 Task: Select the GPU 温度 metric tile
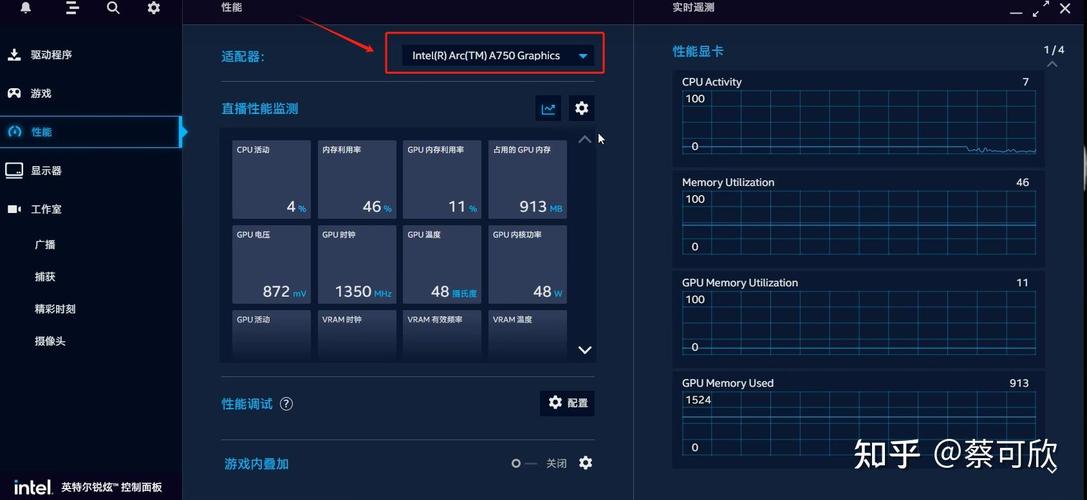tap(442, 265)
